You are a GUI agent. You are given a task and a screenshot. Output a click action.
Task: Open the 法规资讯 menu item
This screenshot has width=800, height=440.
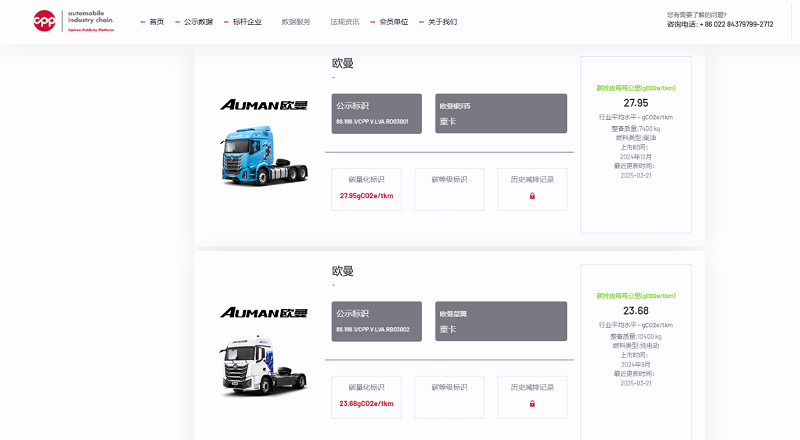click(x=344, y=22)
